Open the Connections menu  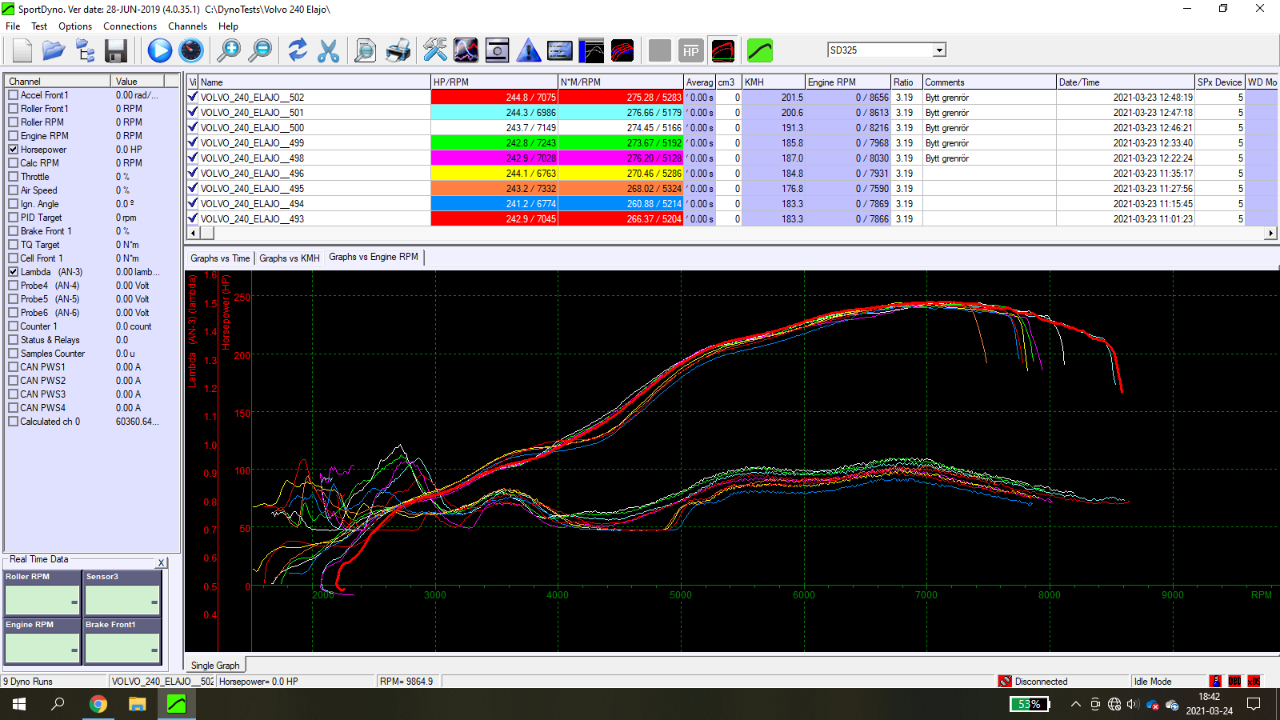click(x=130, y=26)
